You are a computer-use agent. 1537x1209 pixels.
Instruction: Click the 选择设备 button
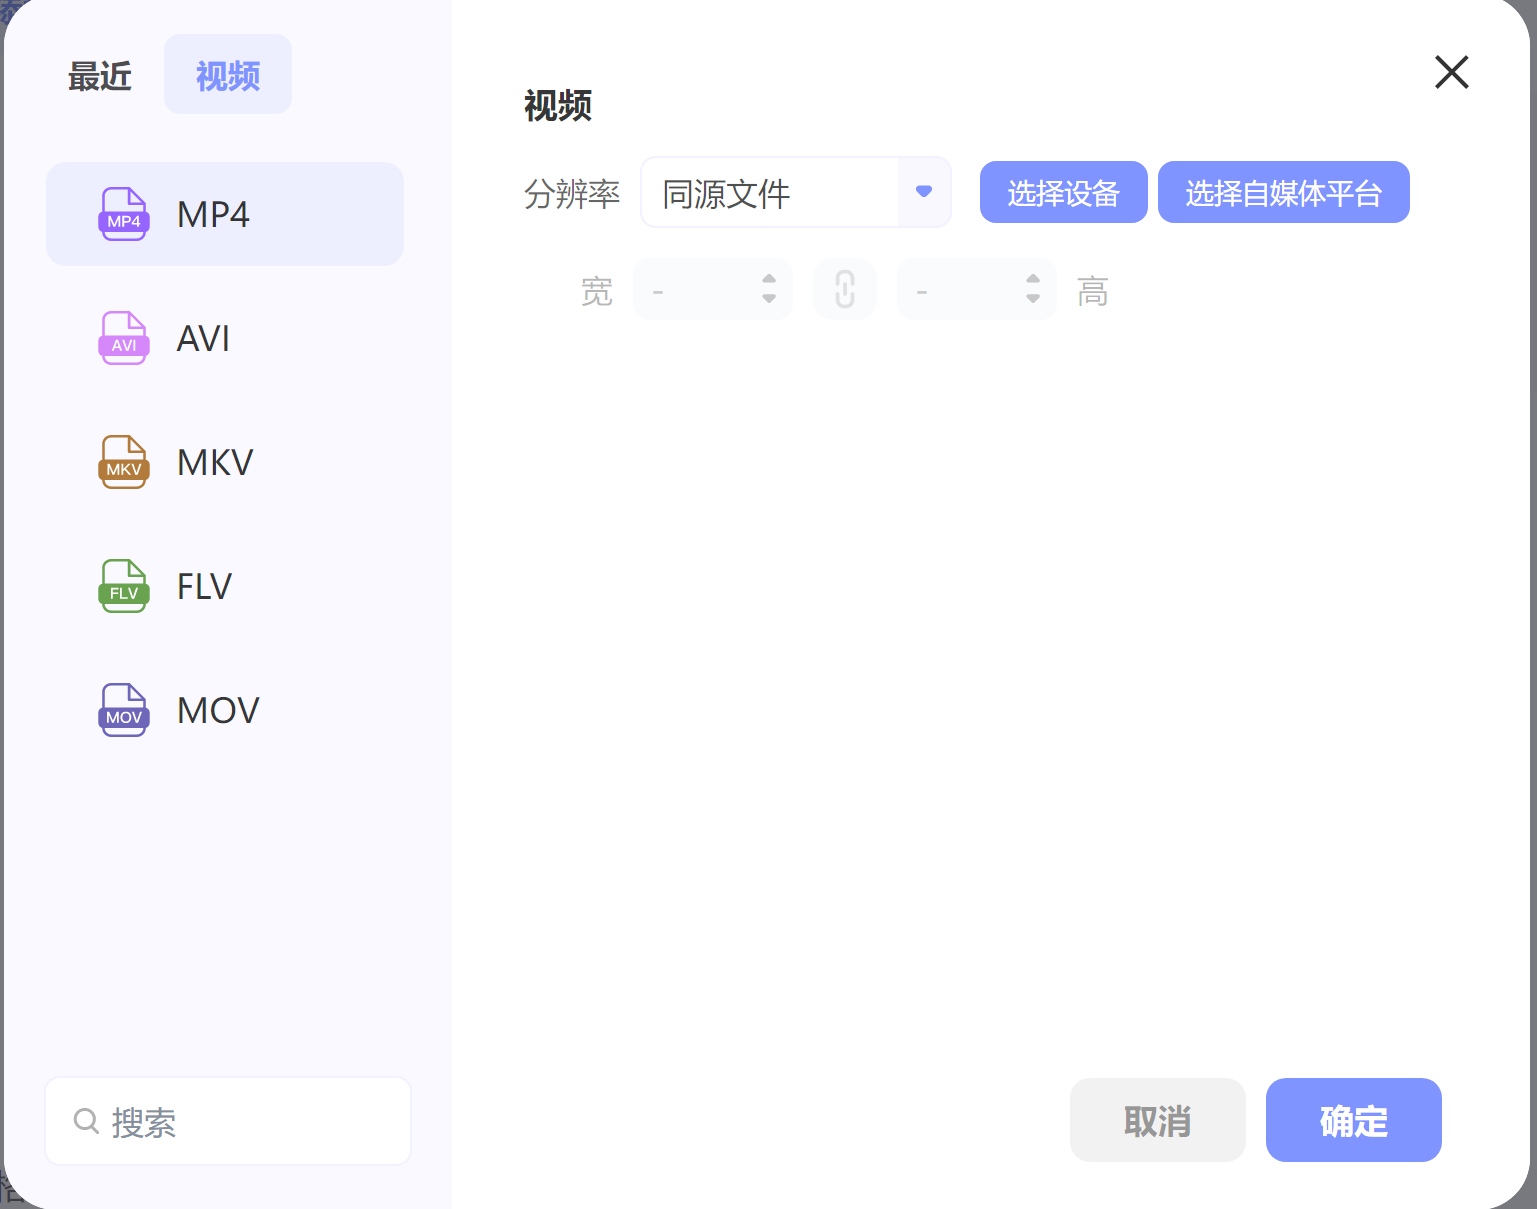coord(1063,192)
